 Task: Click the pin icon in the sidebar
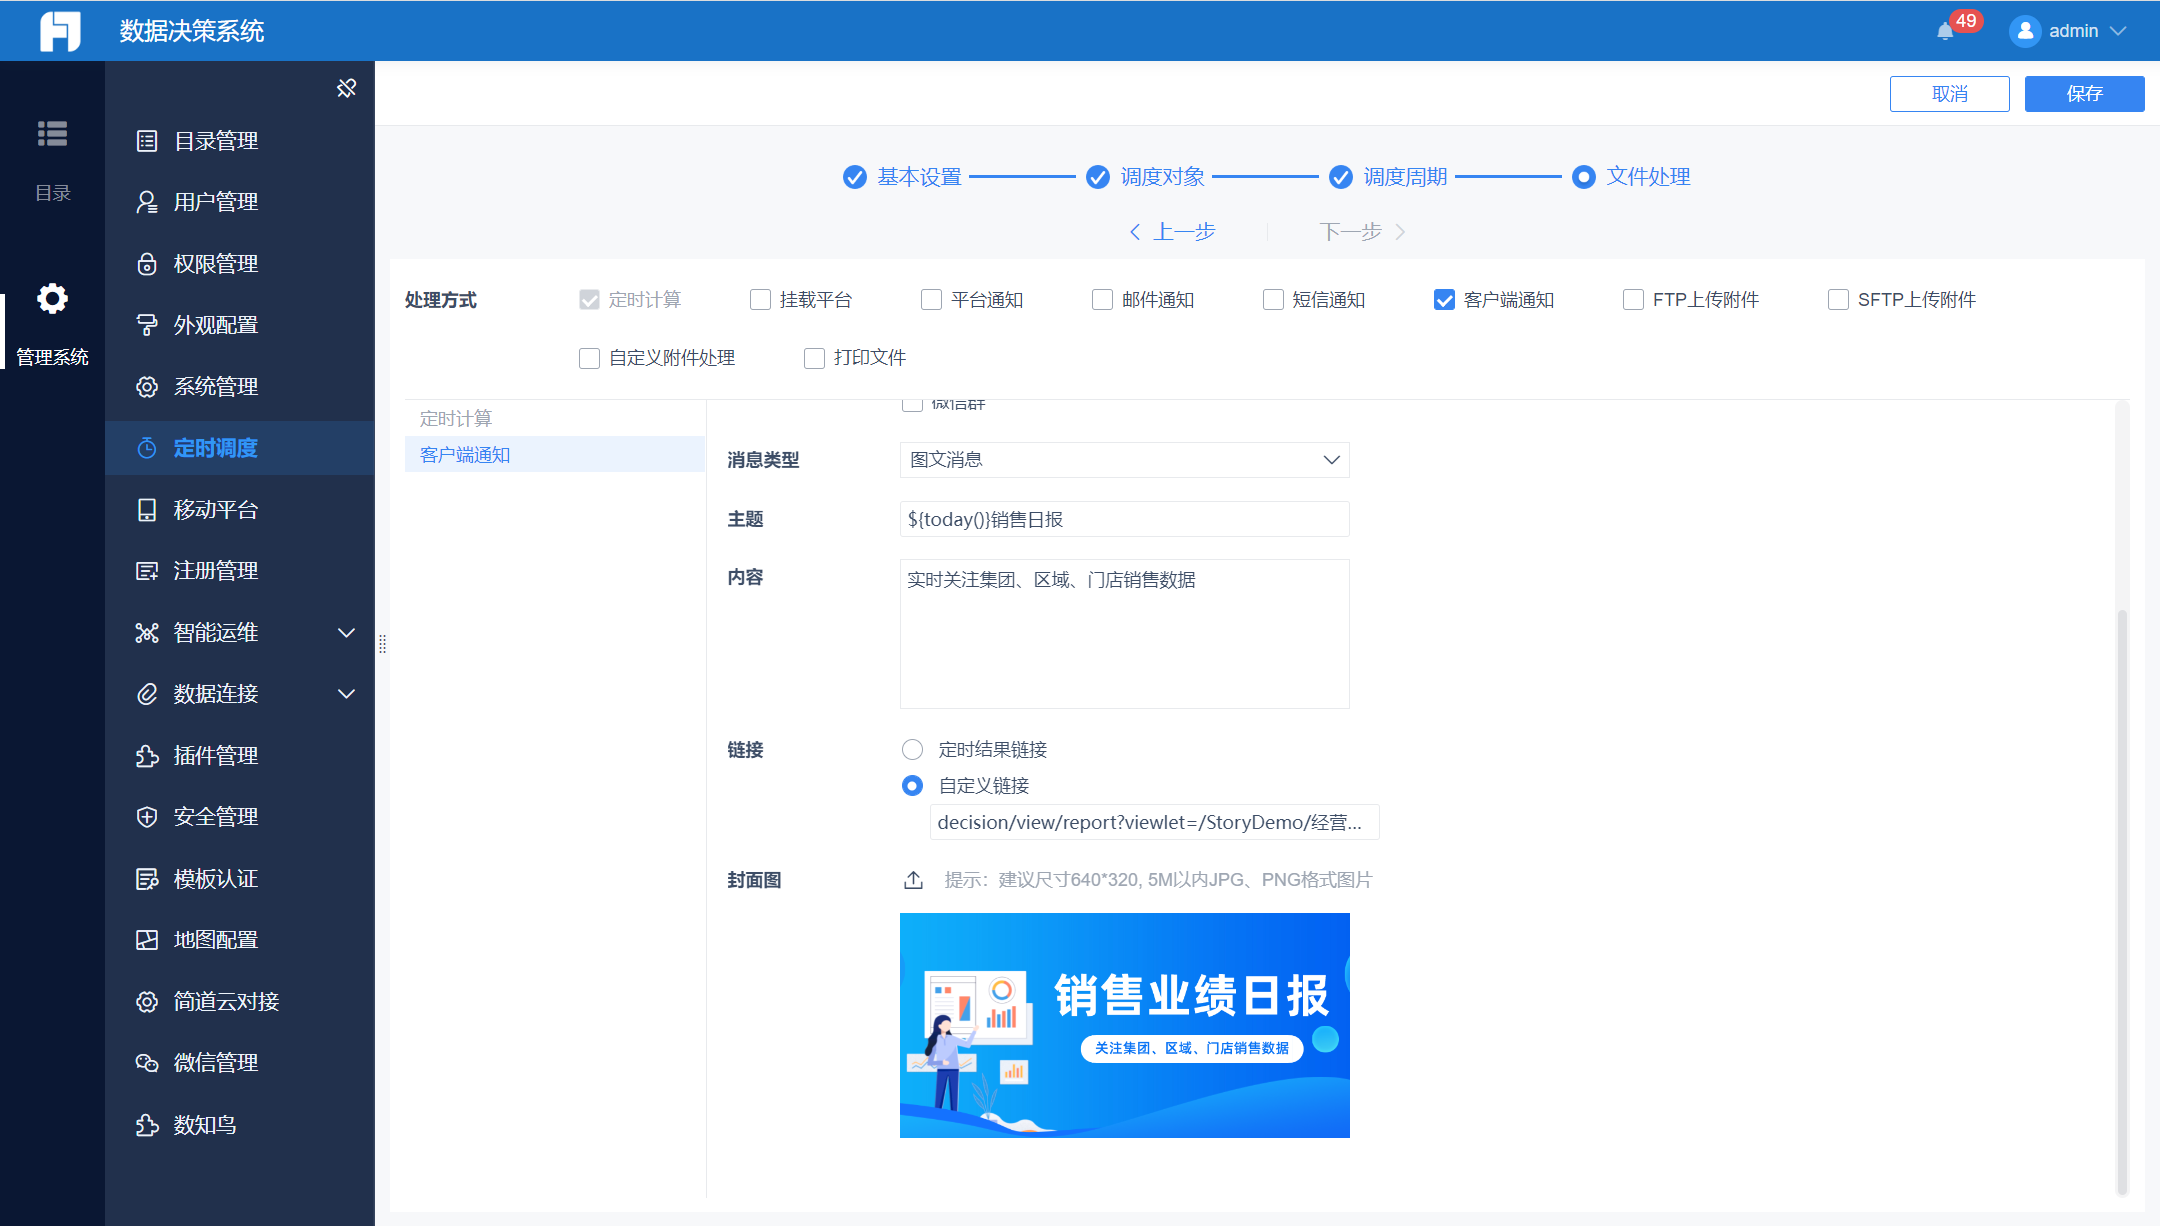346,89
